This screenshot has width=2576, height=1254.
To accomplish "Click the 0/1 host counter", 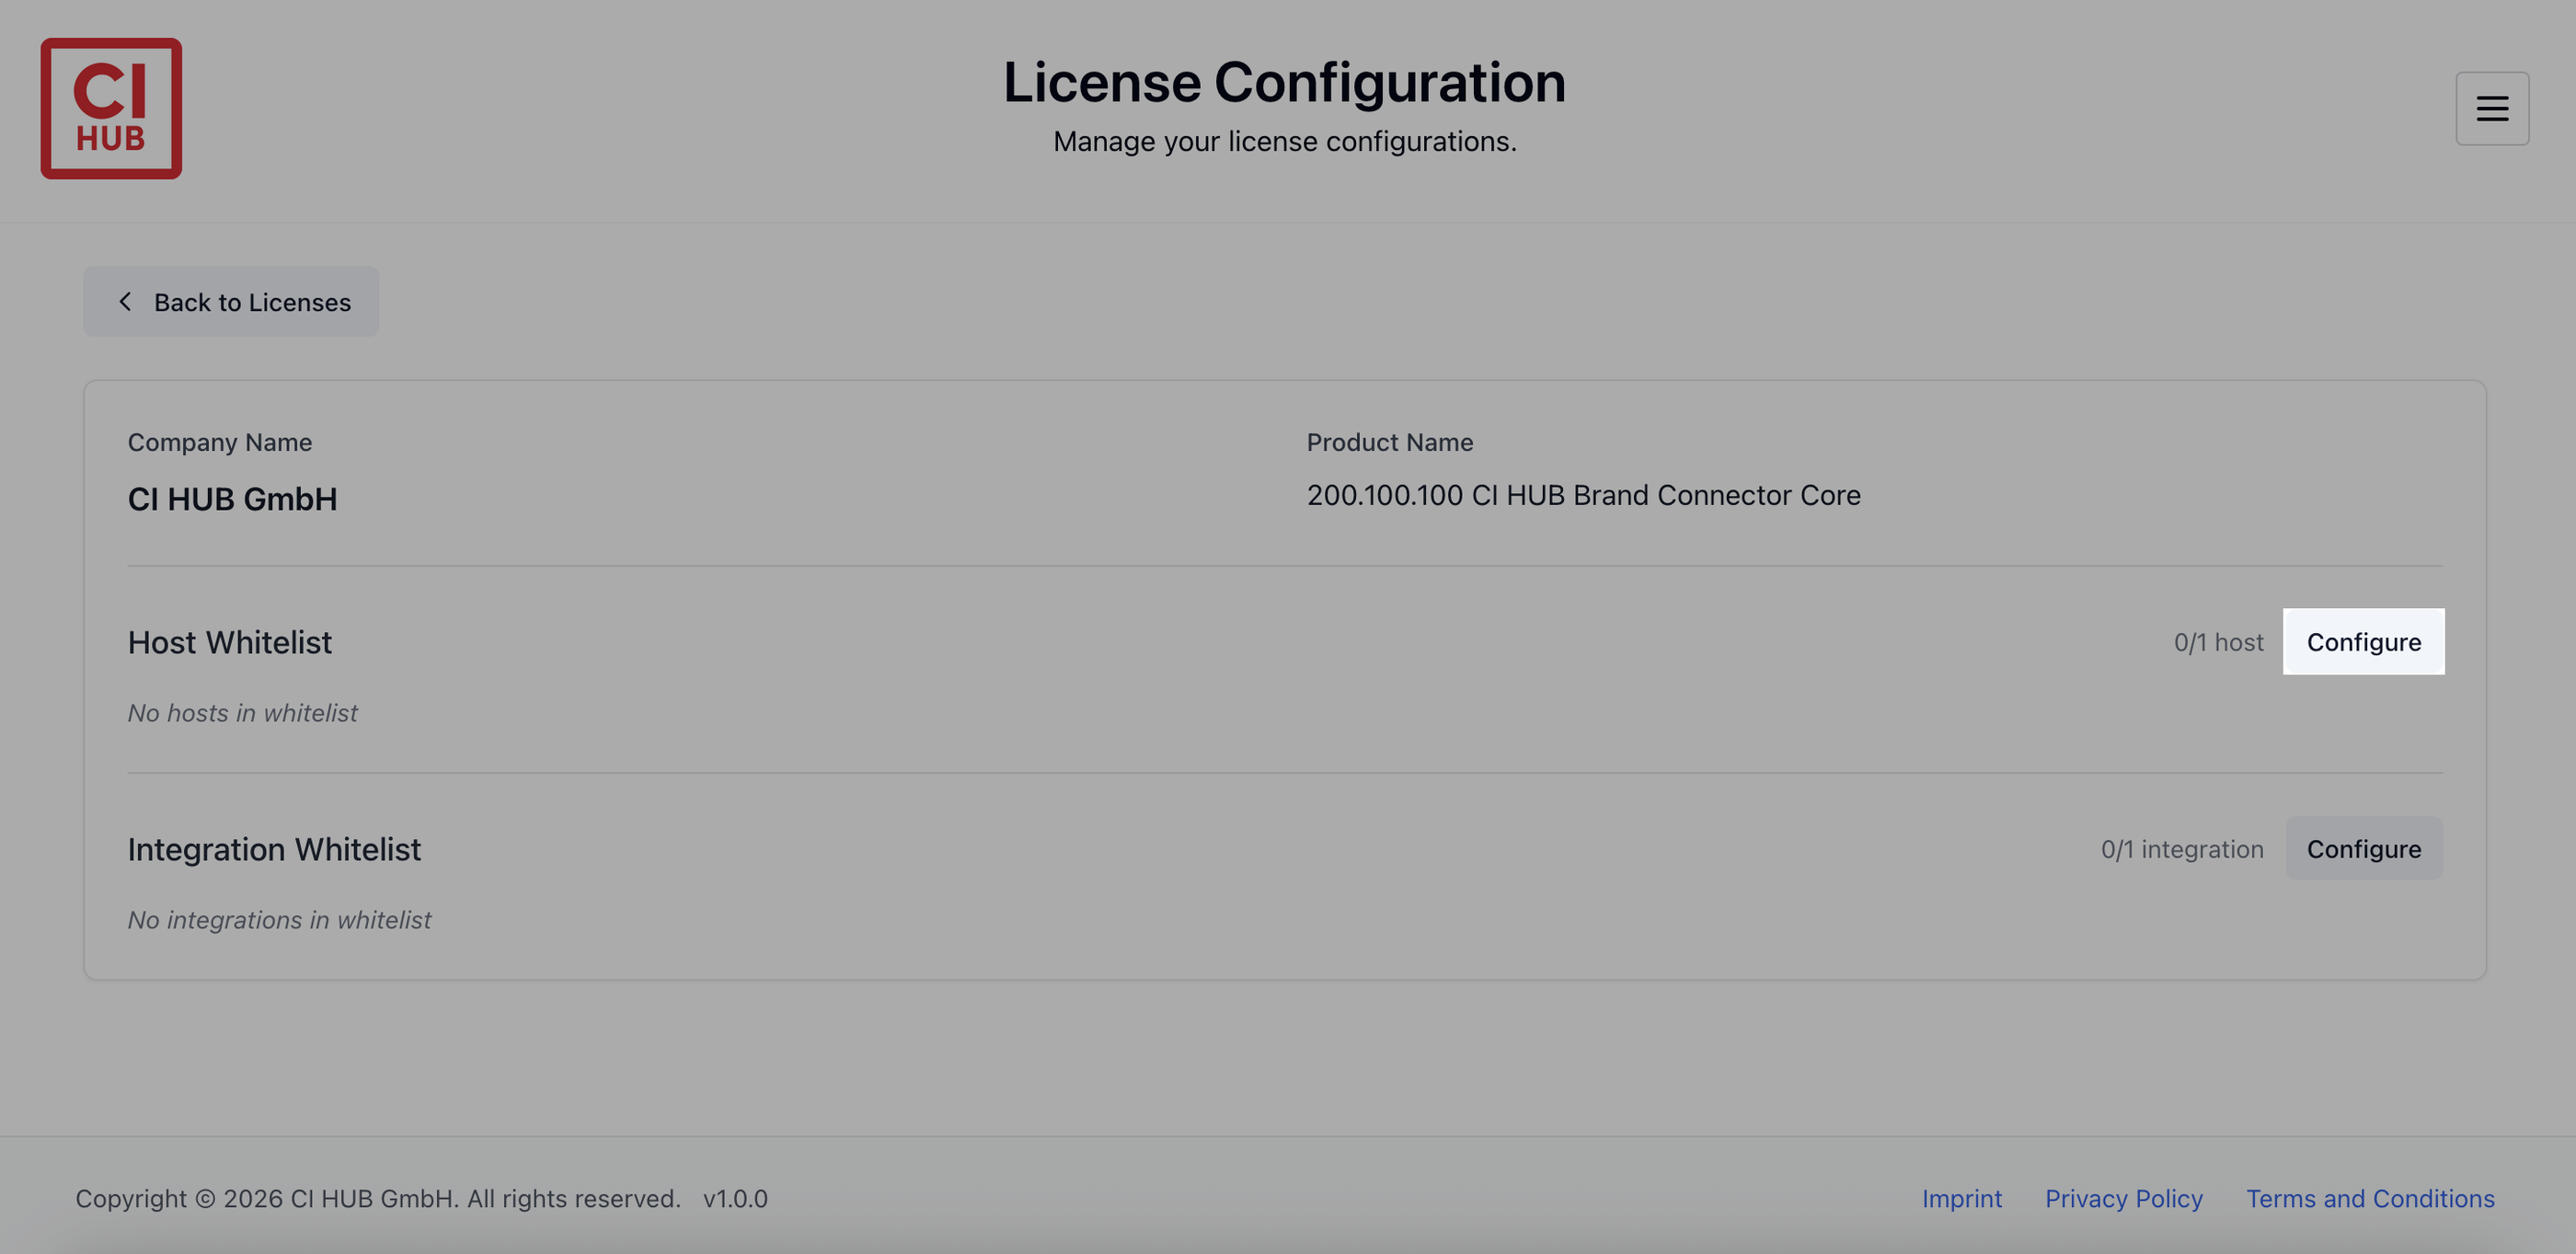I will (2217, 642).
